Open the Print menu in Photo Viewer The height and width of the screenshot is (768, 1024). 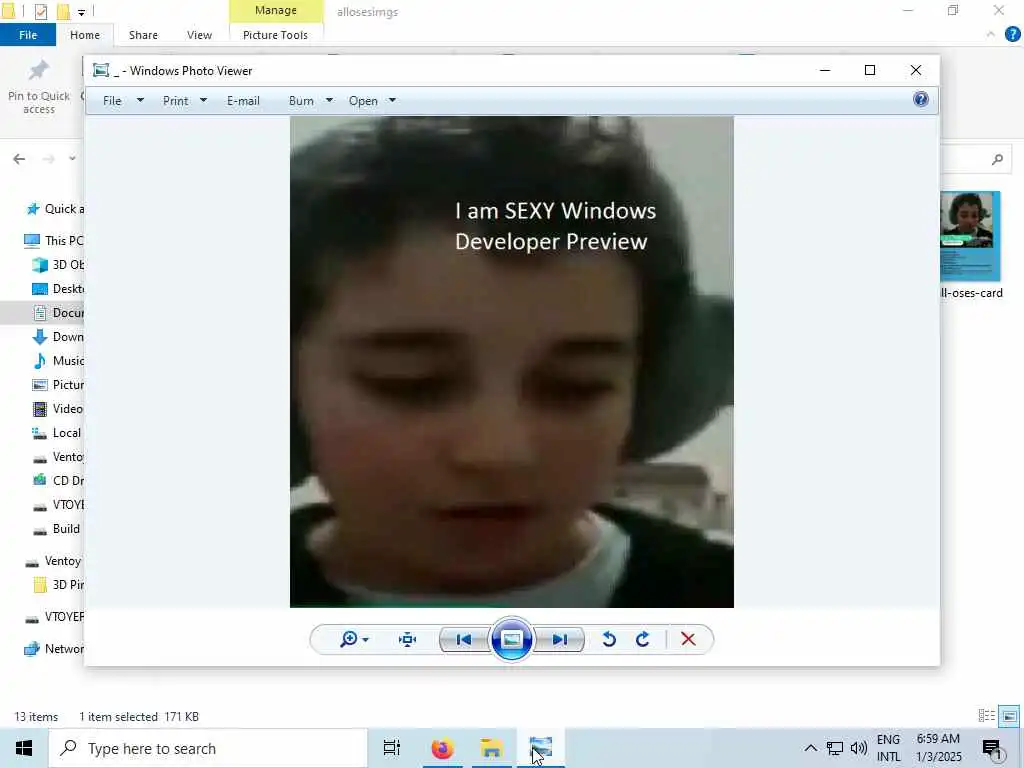tap(175, 101)
